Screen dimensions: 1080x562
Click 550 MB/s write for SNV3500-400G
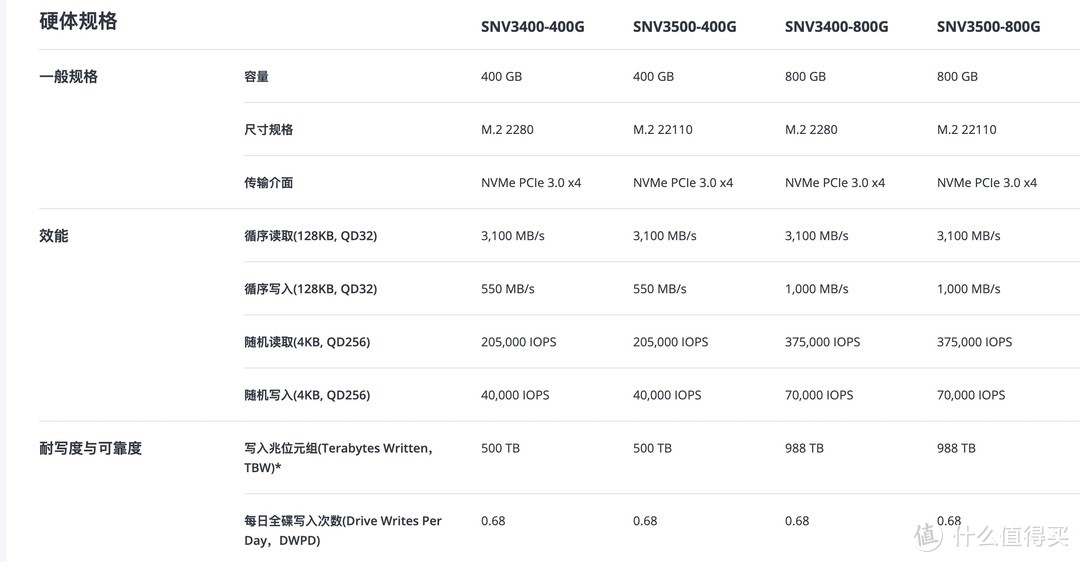[660, 289]
